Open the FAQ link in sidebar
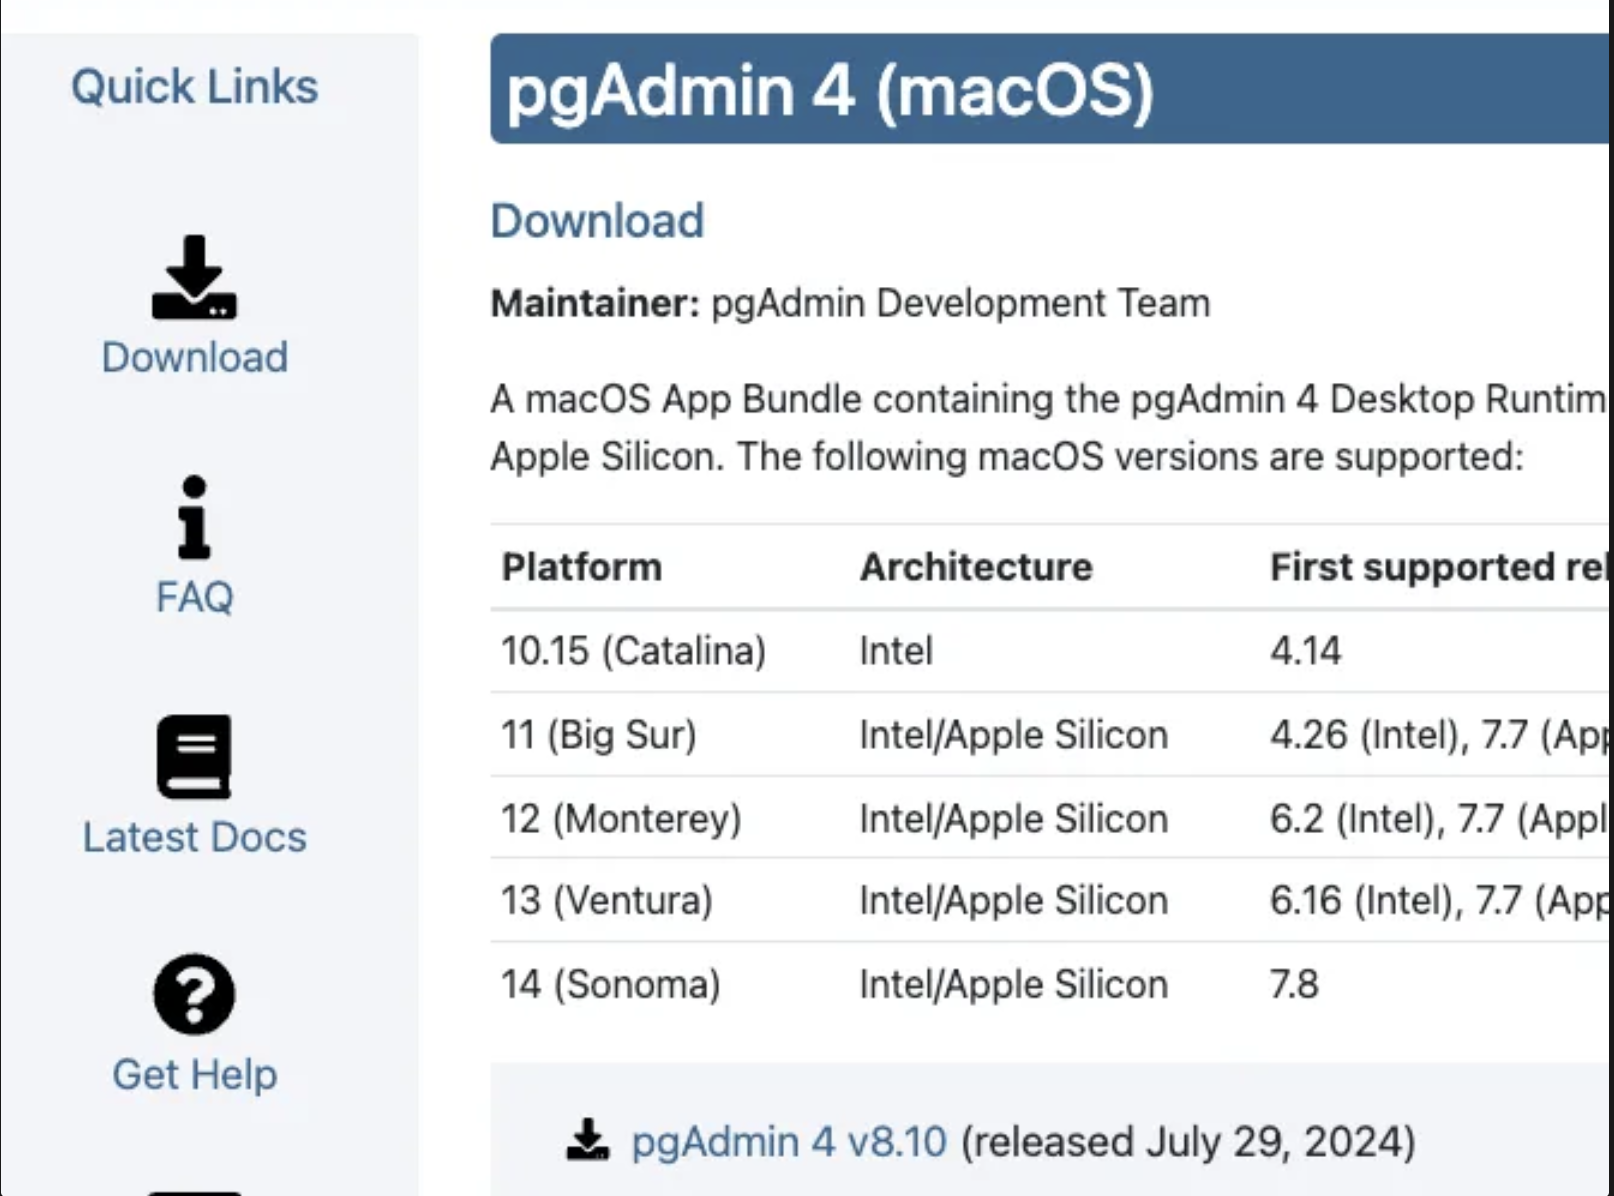 click(x=194, y=597)
